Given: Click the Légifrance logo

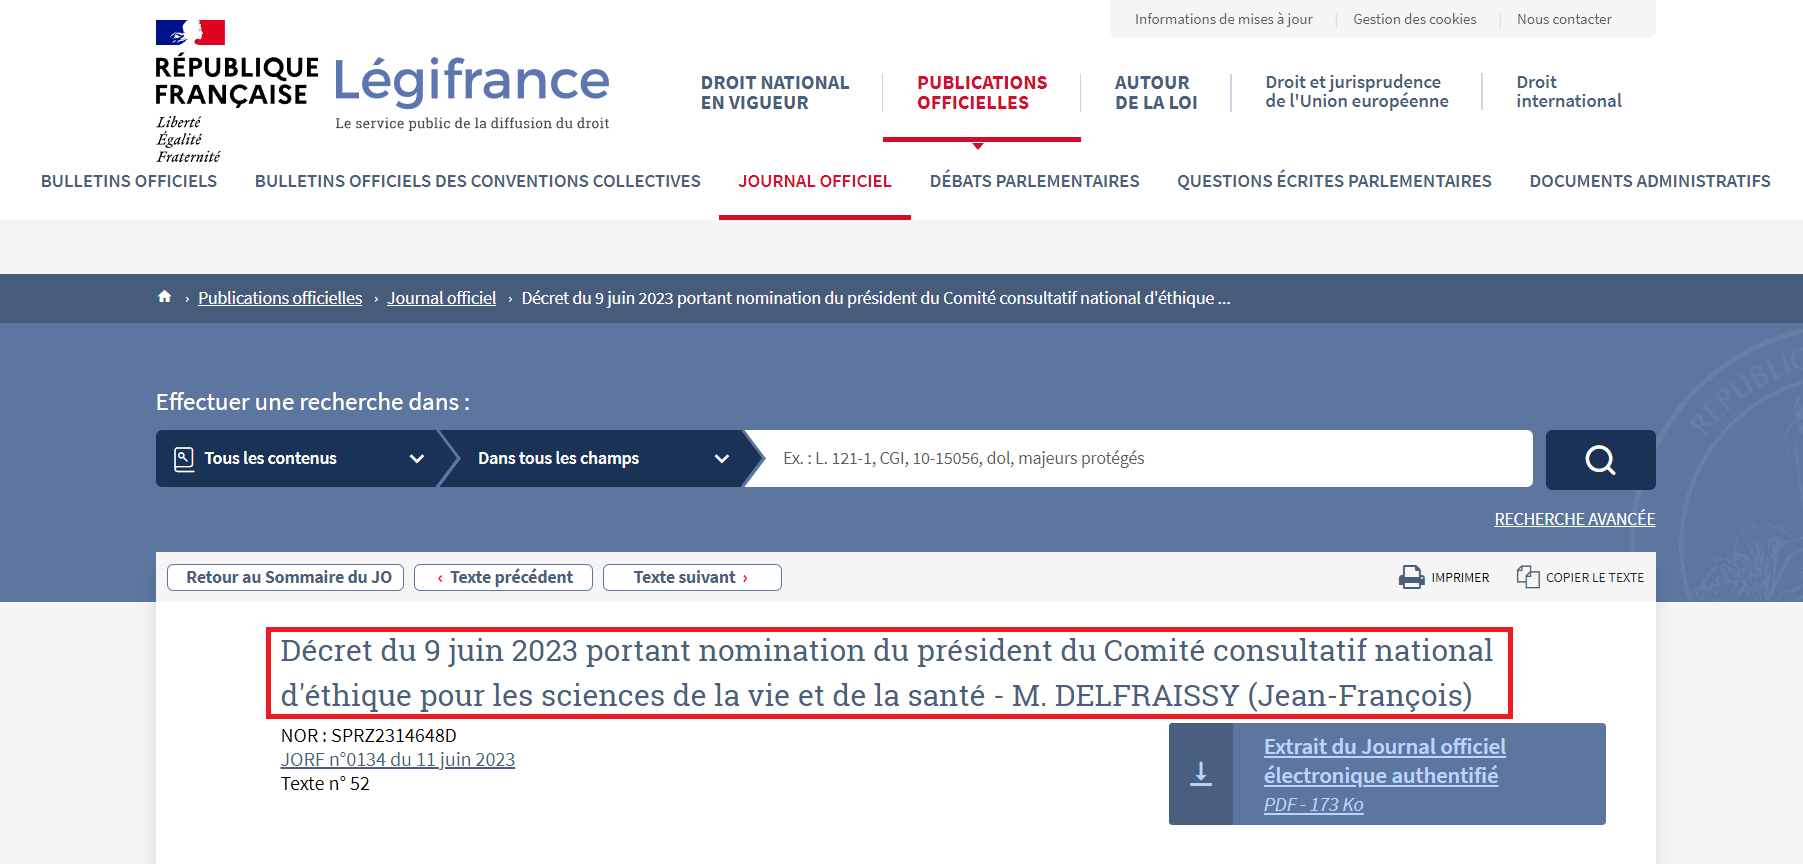Looking at the screenshot, I should [x=471, y=82].
